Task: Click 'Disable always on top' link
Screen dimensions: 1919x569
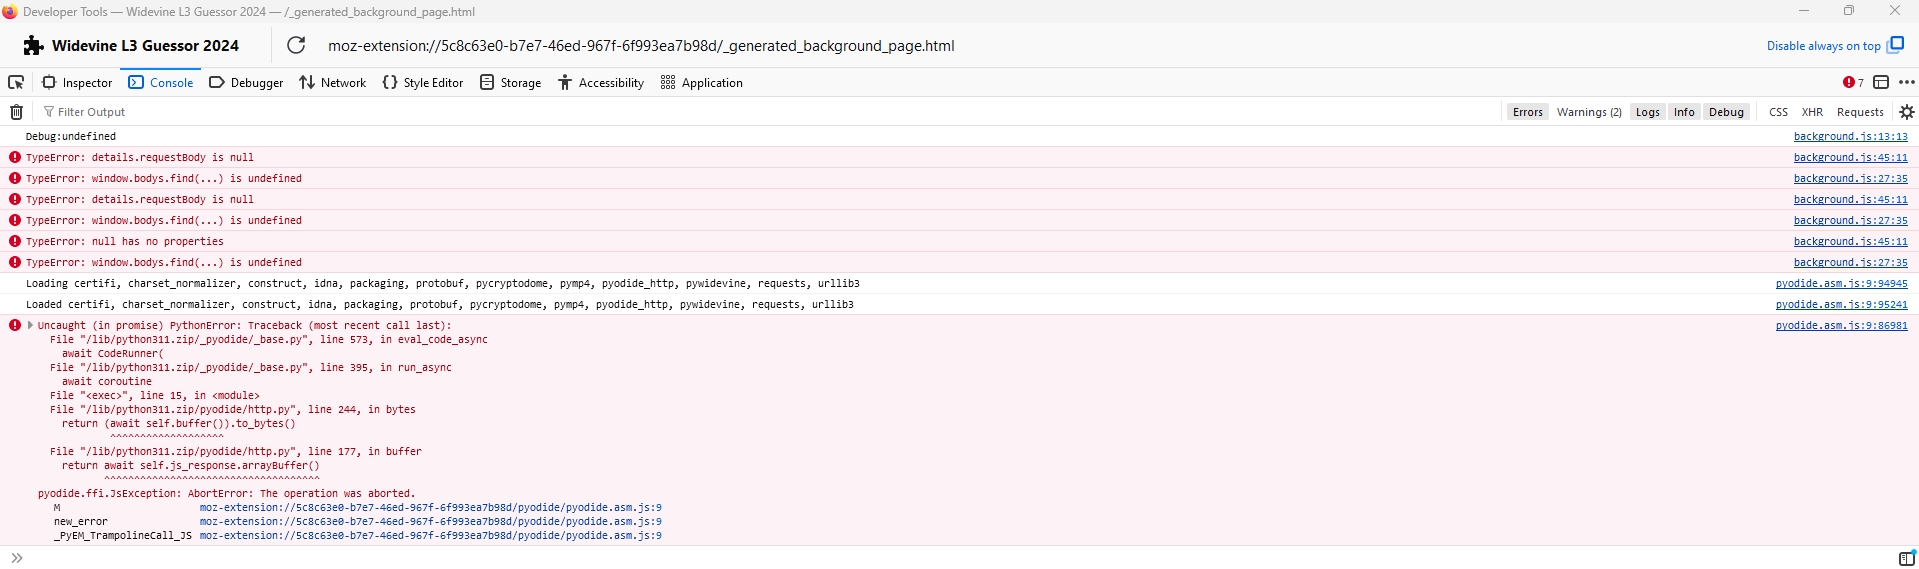Action: 1823,46
